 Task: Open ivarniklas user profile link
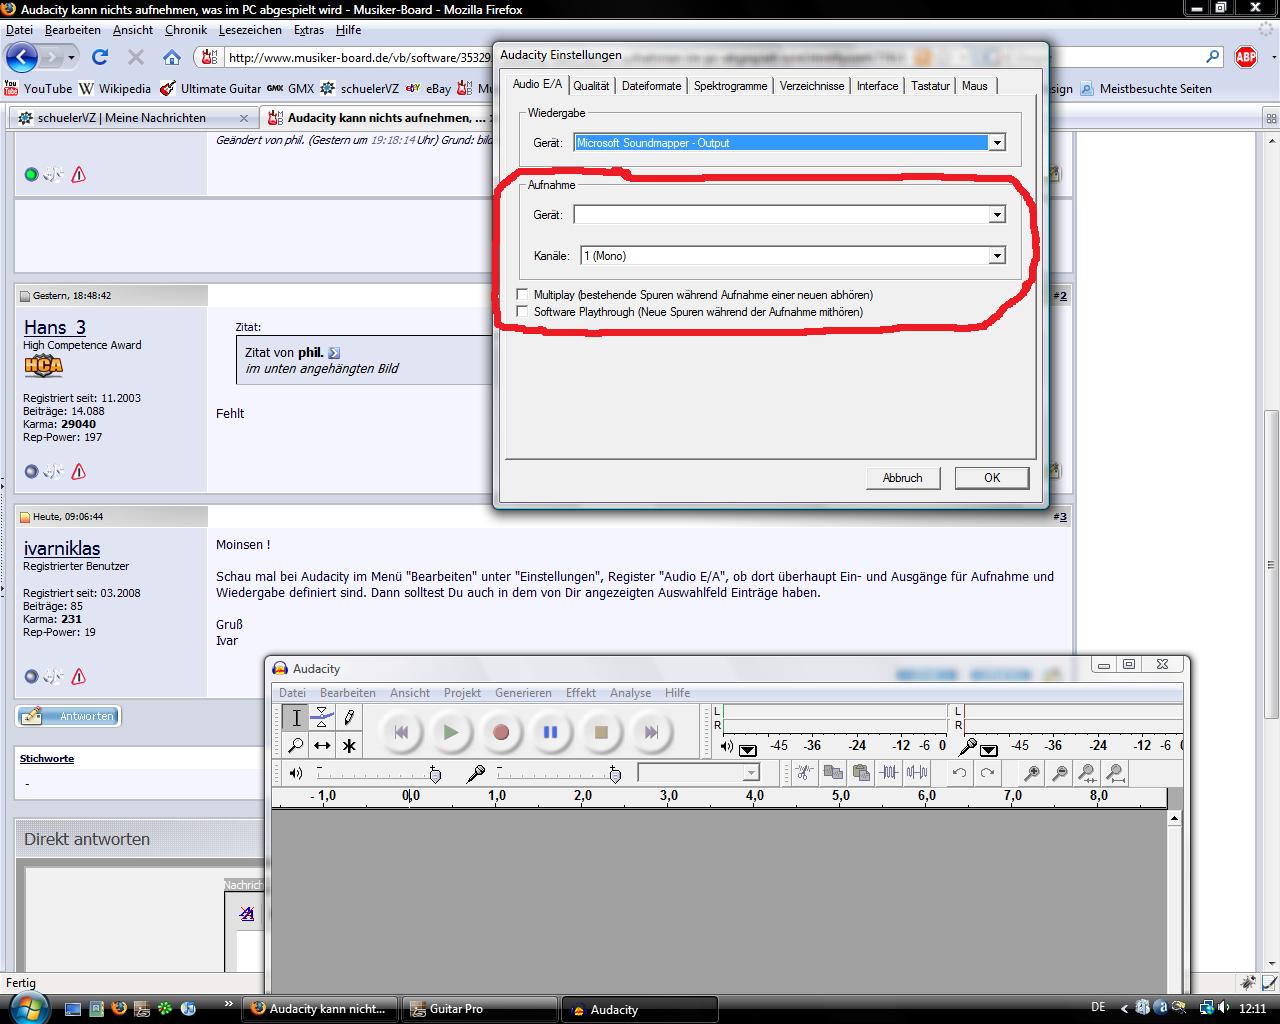pyautogui.click(x=62, y=548)
